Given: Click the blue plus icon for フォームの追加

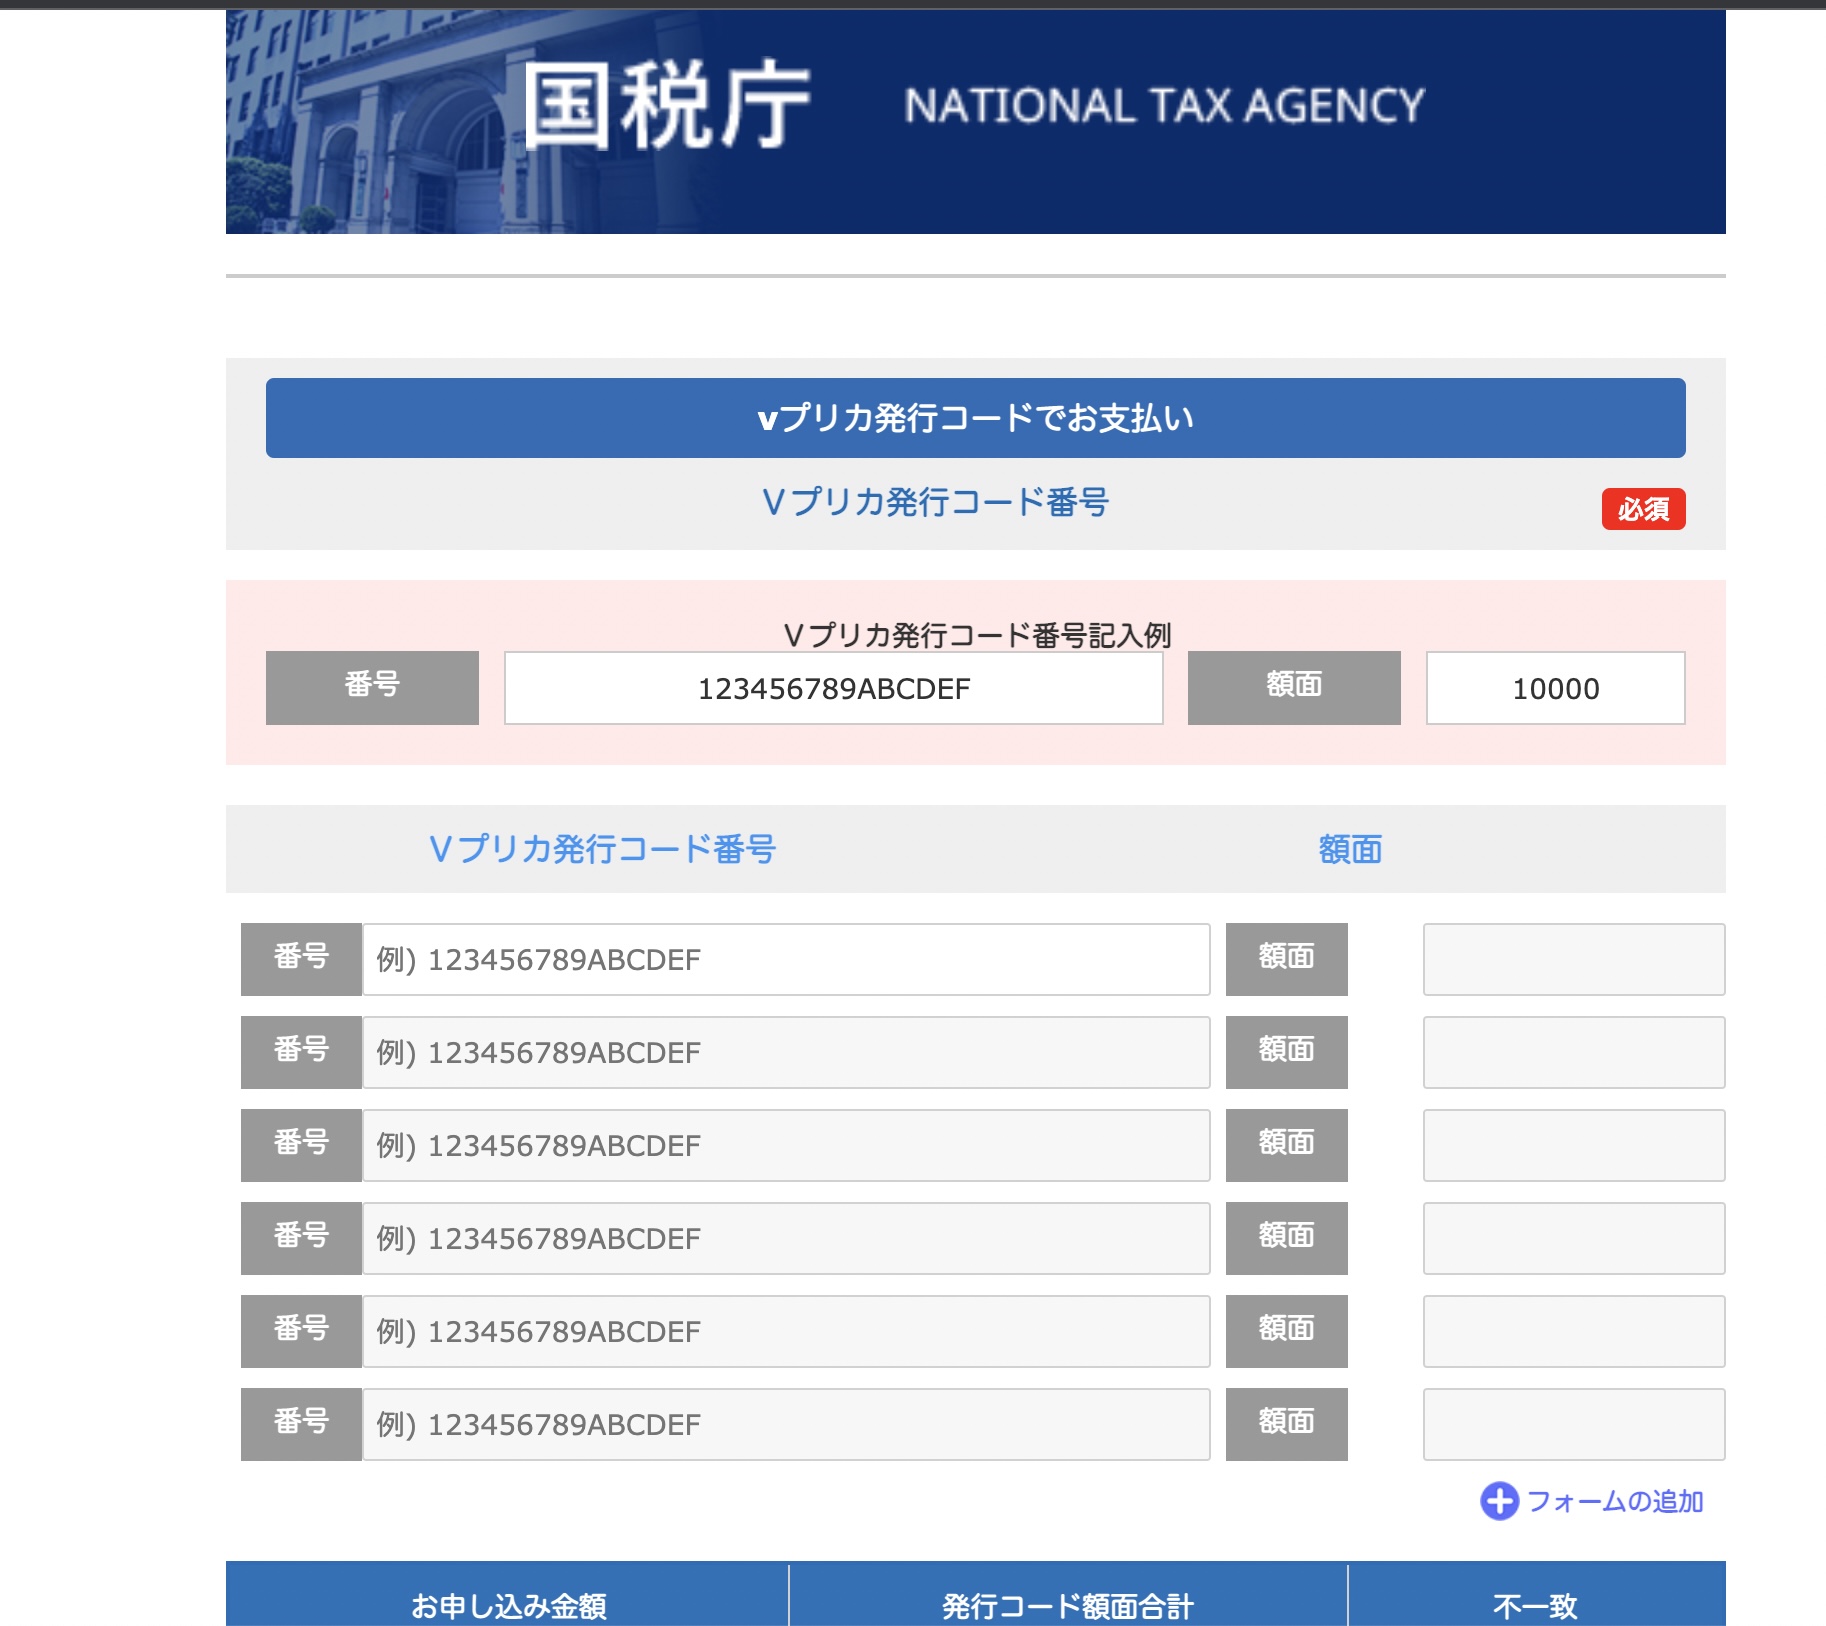Looking at the screenshot, I should point(1499,1501).
